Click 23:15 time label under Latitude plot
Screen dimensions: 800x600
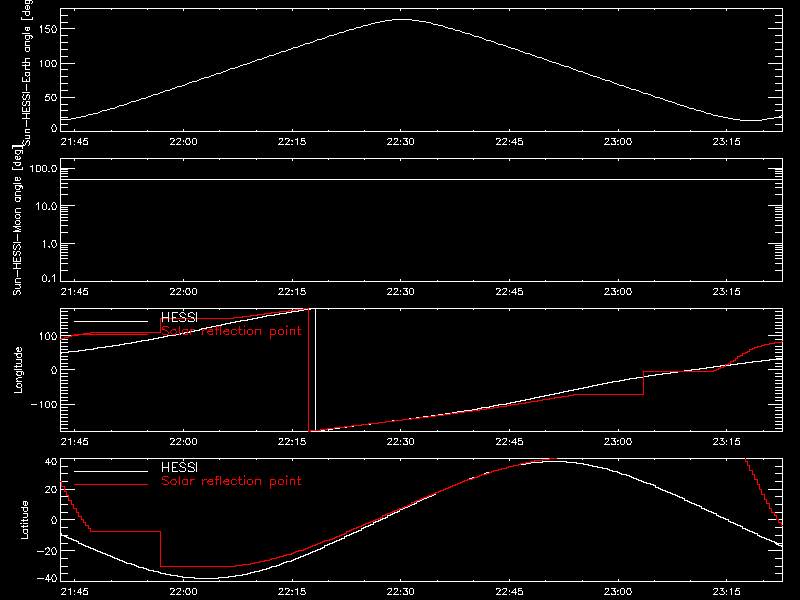[x=727, y=592]
